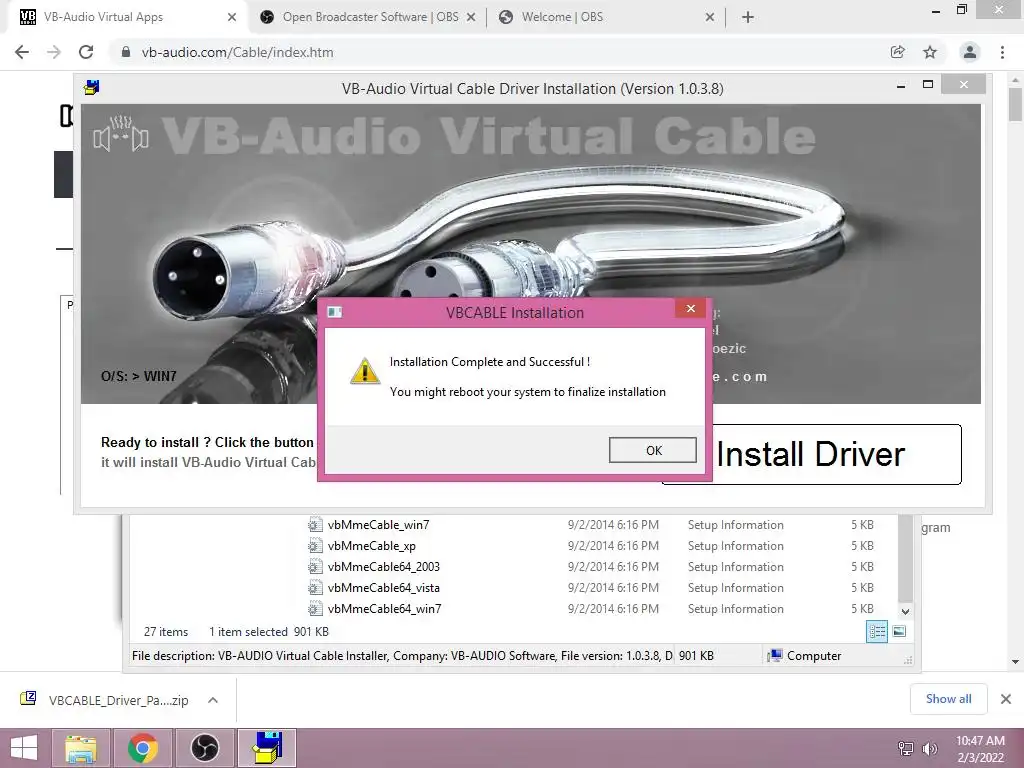This screenshot has height=768, width=1024.
Task: Click taskbar clock 10:47 AM
Action: click(x=980, y=741)
